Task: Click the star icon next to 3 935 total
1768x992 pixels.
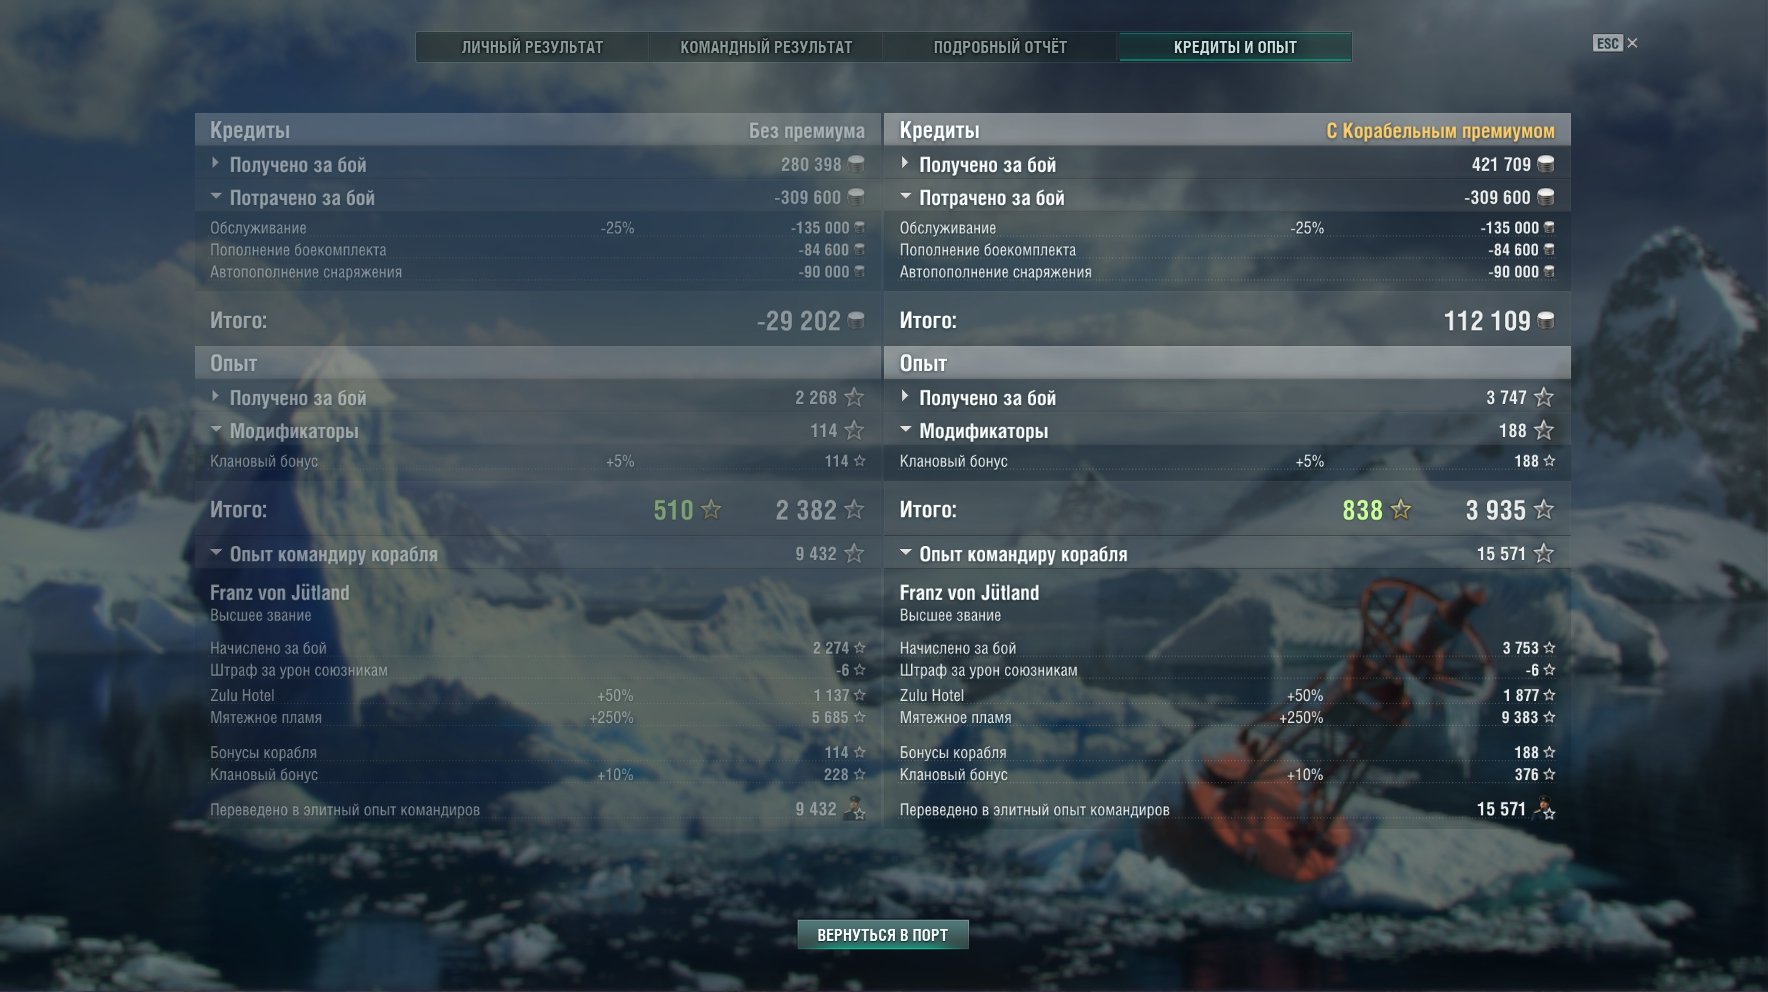Action: coord(1544,510)
